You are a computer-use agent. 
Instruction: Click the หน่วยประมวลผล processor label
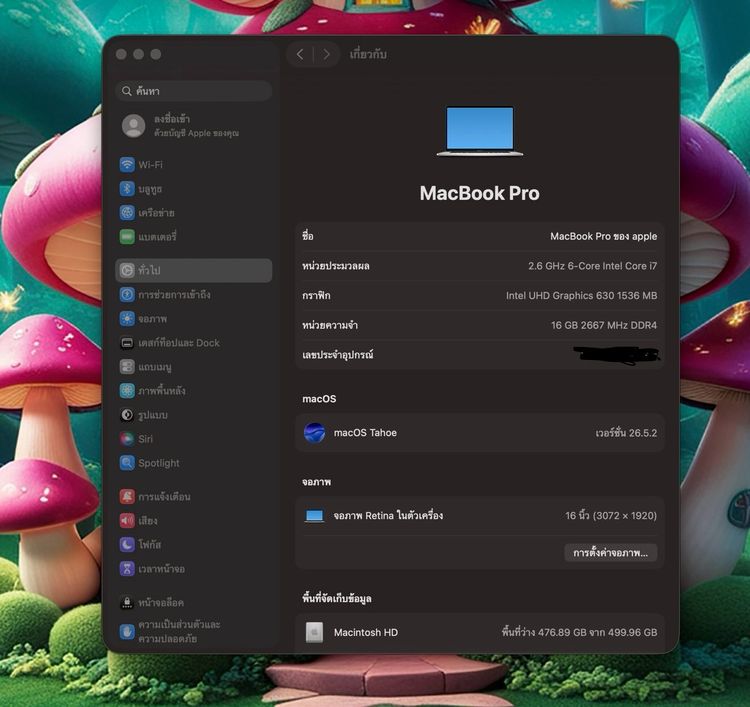tap(335, 266)
